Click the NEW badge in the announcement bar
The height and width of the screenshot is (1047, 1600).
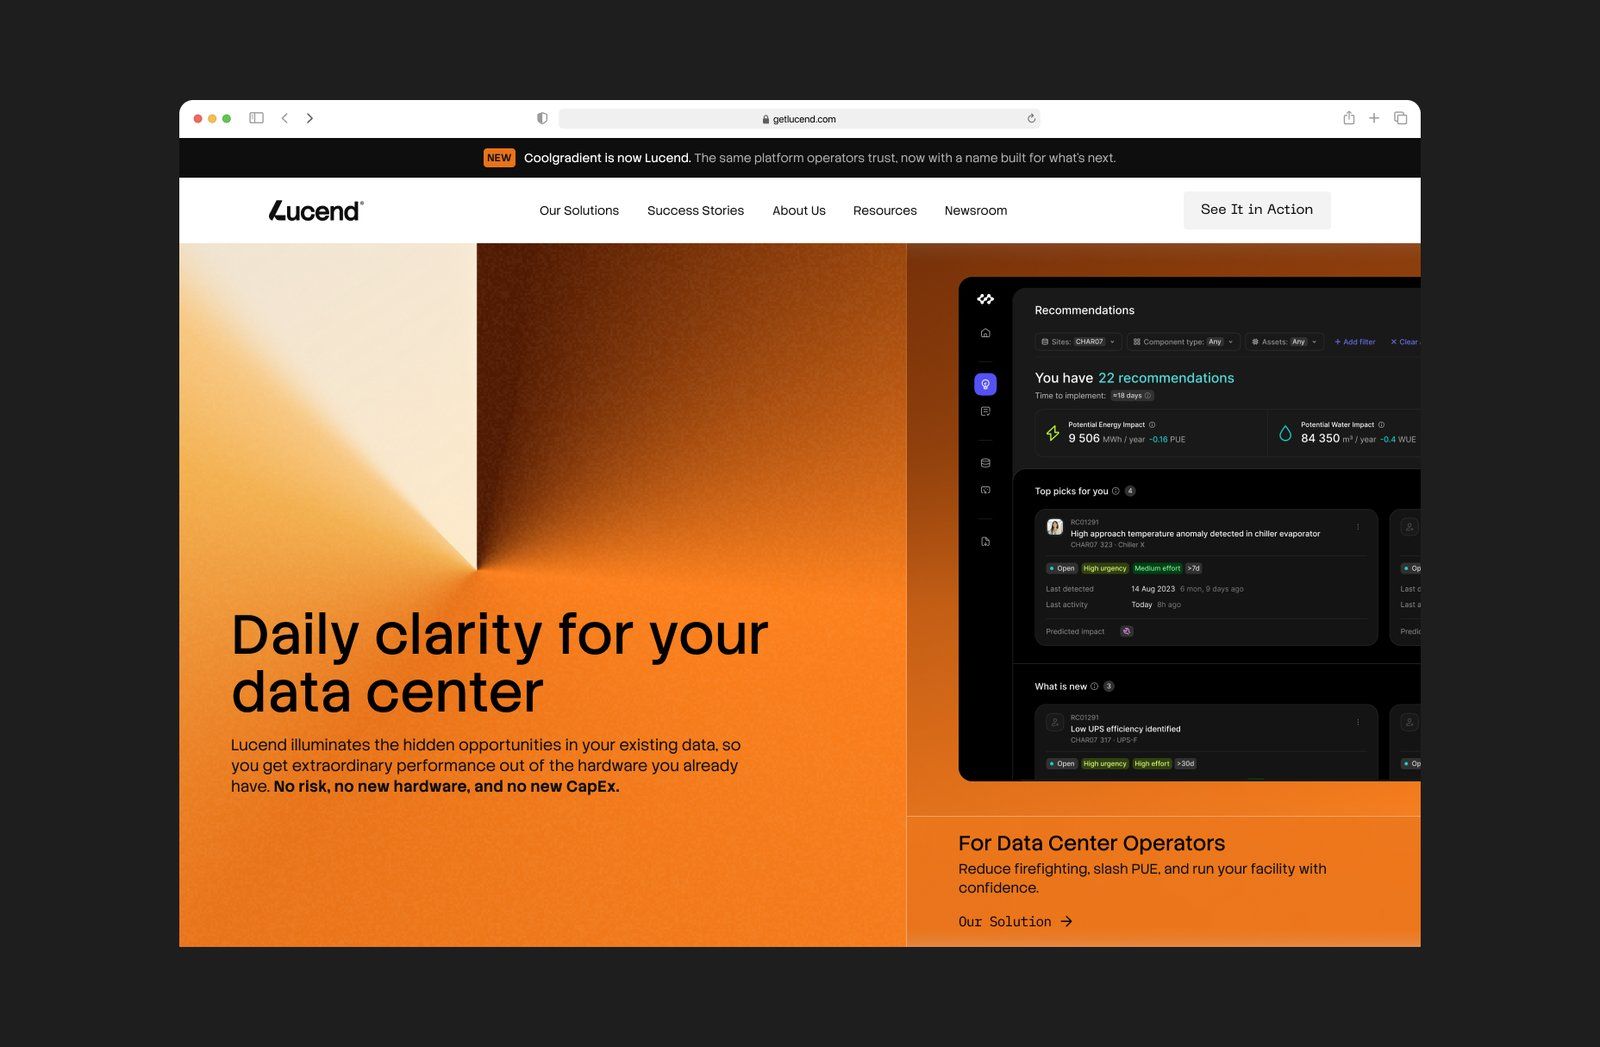[x=499, y=158]
